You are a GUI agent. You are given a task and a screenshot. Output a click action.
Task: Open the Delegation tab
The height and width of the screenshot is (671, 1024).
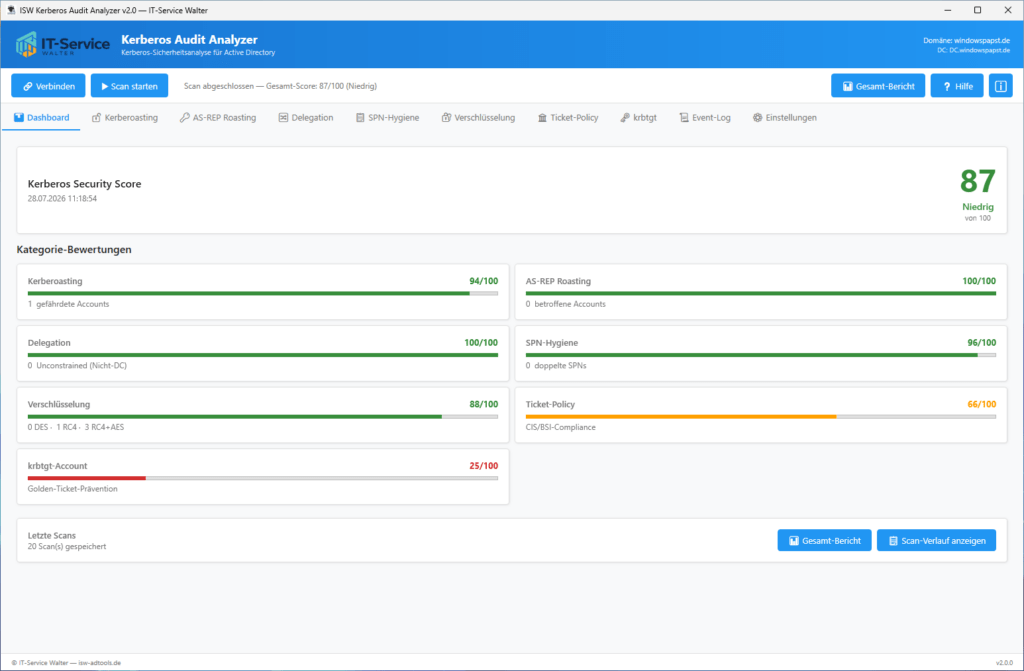[306, 118]
